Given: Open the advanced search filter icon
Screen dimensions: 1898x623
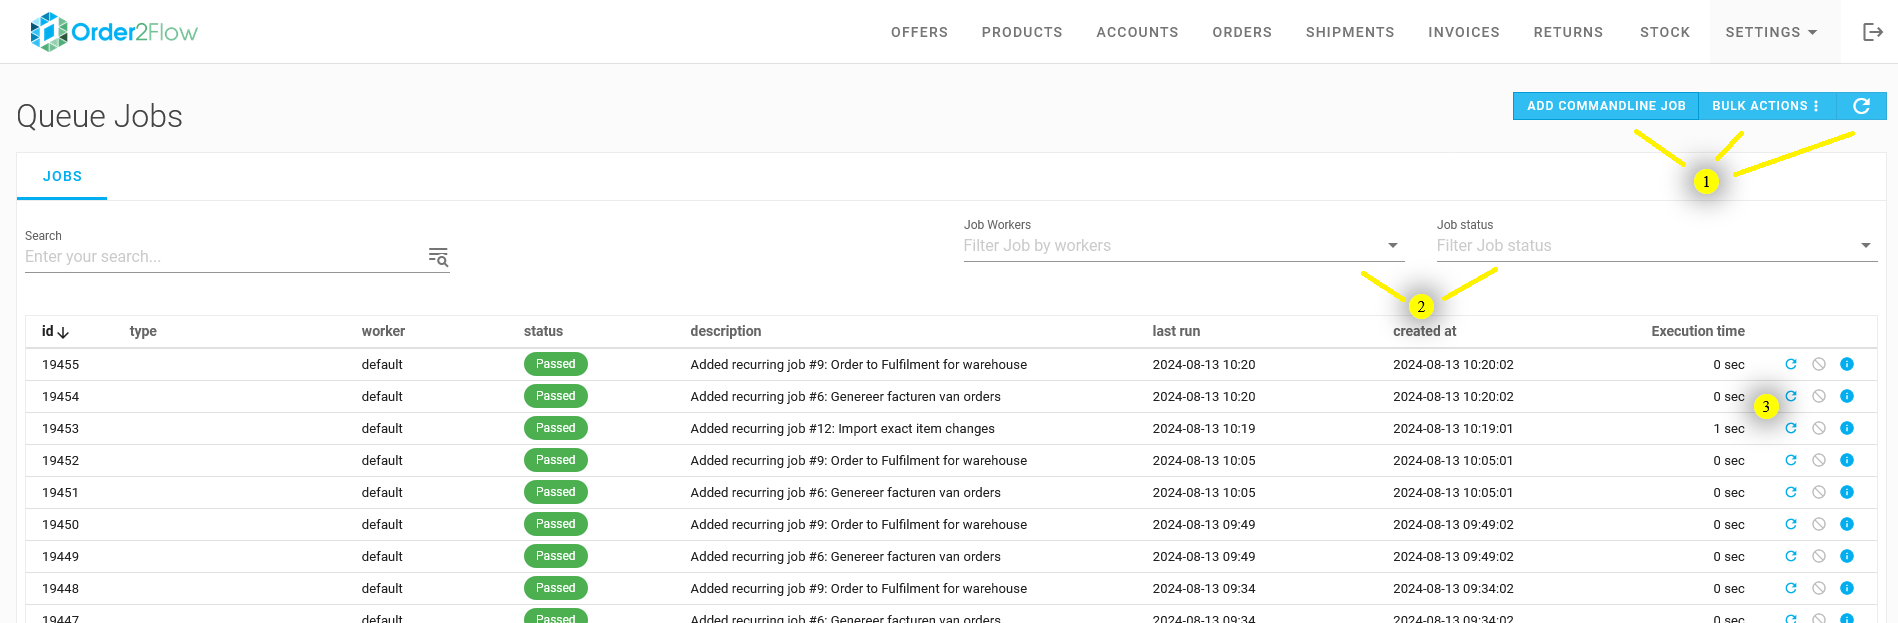Looking at the screenshot, I should (x=438, y=257).
